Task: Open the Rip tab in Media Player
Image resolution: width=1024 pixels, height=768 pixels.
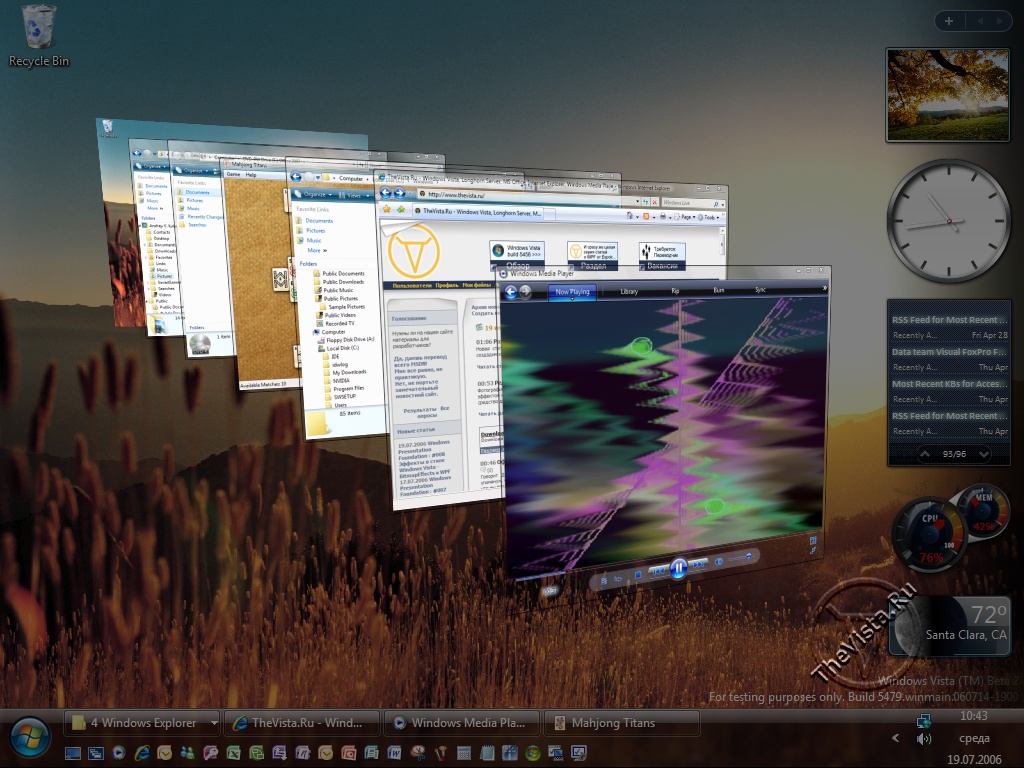Action: pos(675,291)
